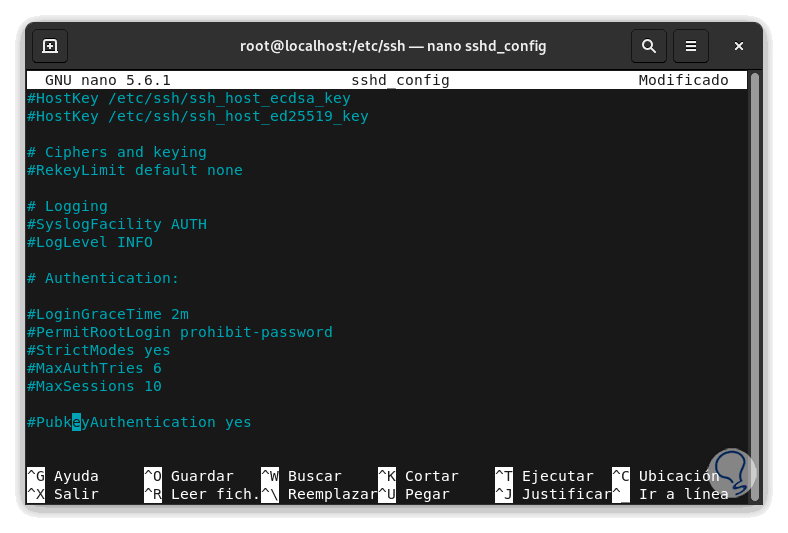The image size is (788, 533).
Task: Click the ^K Cortar shortcut
Action: pos(418,476)
